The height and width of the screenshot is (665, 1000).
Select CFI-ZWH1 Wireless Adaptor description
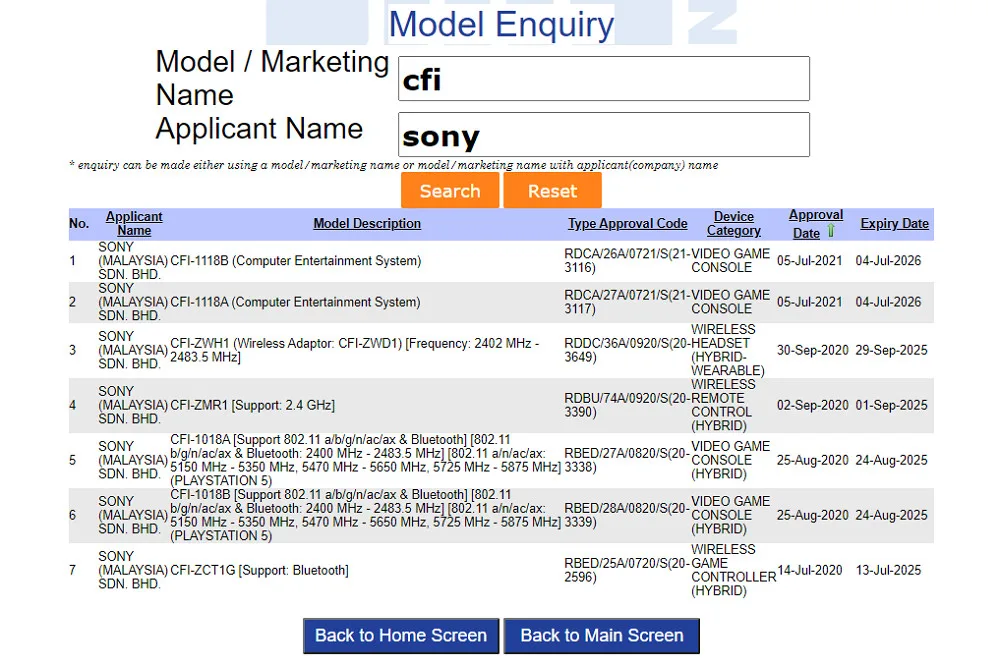(355, 350)
